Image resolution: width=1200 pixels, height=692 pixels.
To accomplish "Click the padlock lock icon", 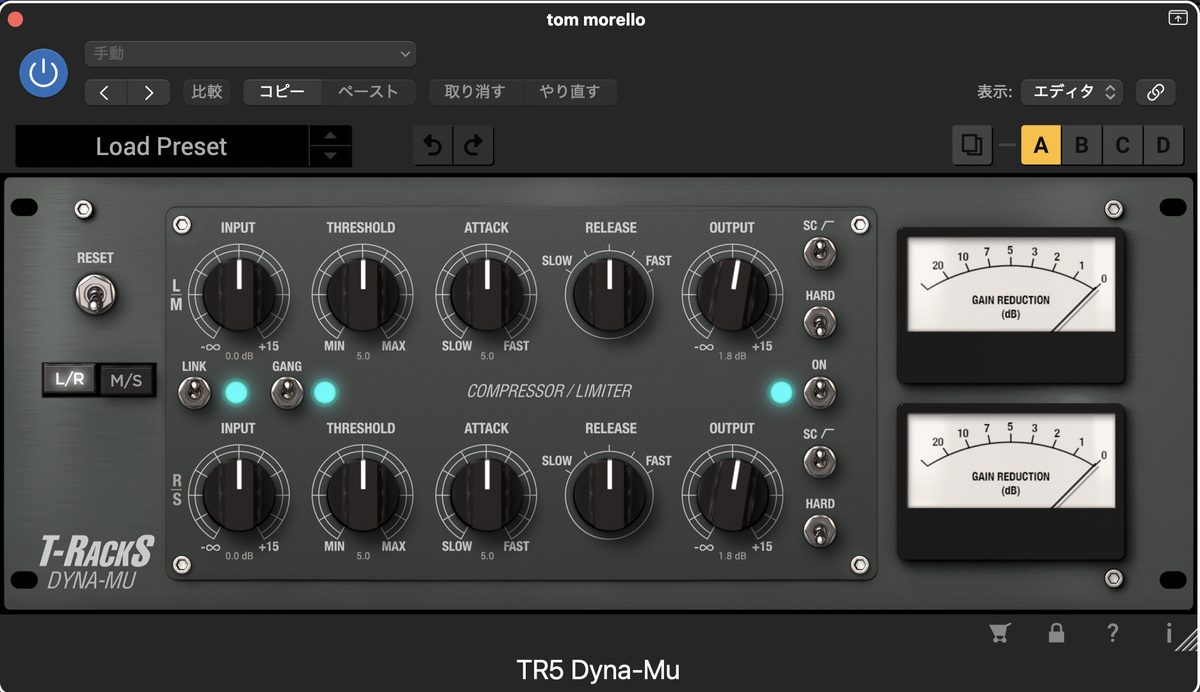I will (1055, 632).
